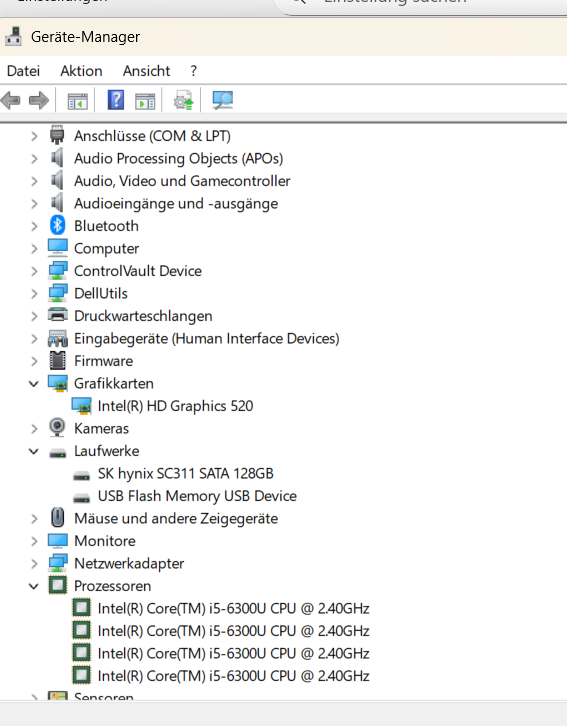Click the Kameras webcam icon
The height and width of the screenshot is (726, 567).
[57, 428]
